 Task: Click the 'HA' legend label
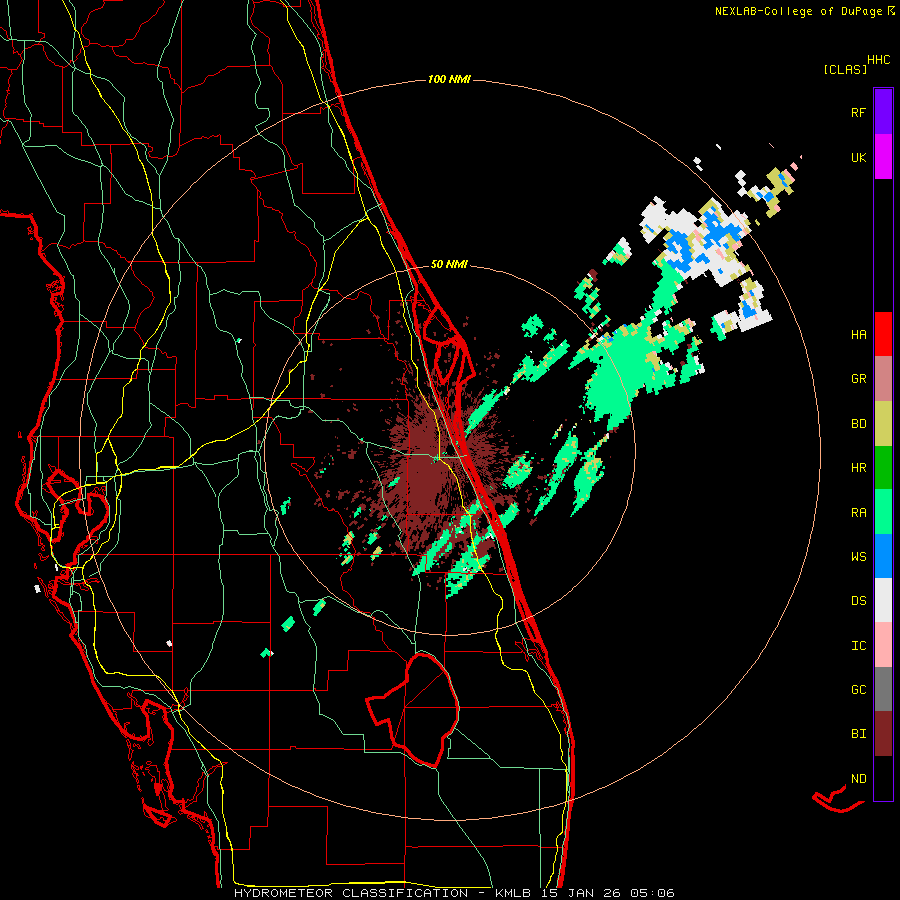(858, 335)
